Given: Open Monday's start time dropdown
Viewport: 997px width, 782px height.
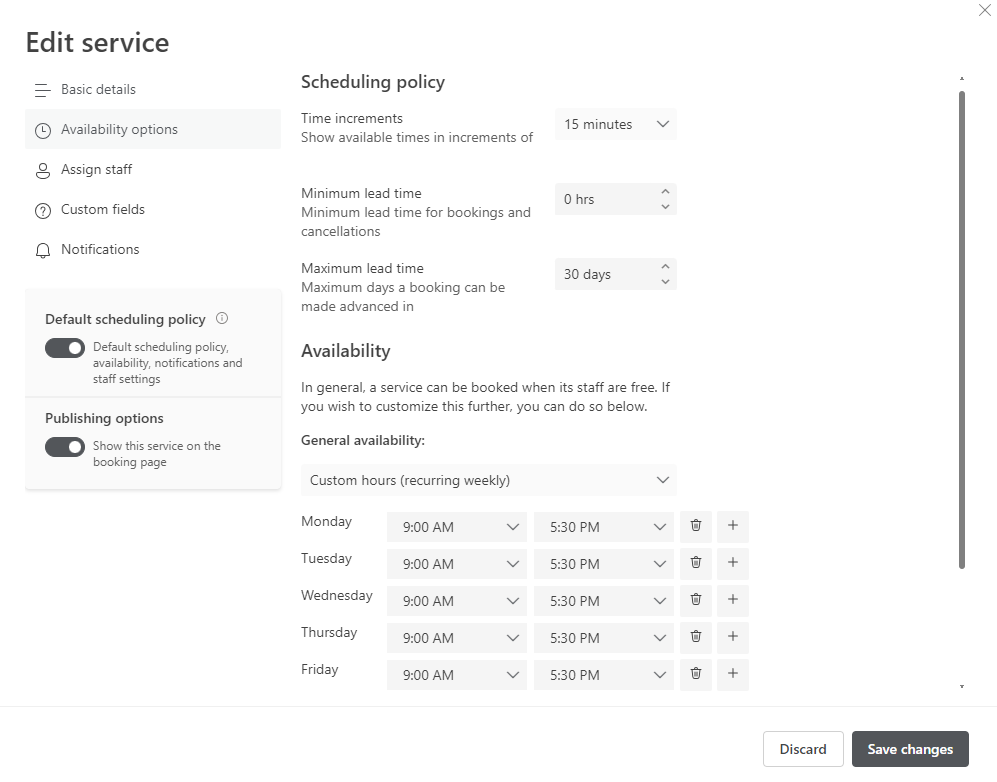Looking at the screenshot, I should (x=457, y=527).
